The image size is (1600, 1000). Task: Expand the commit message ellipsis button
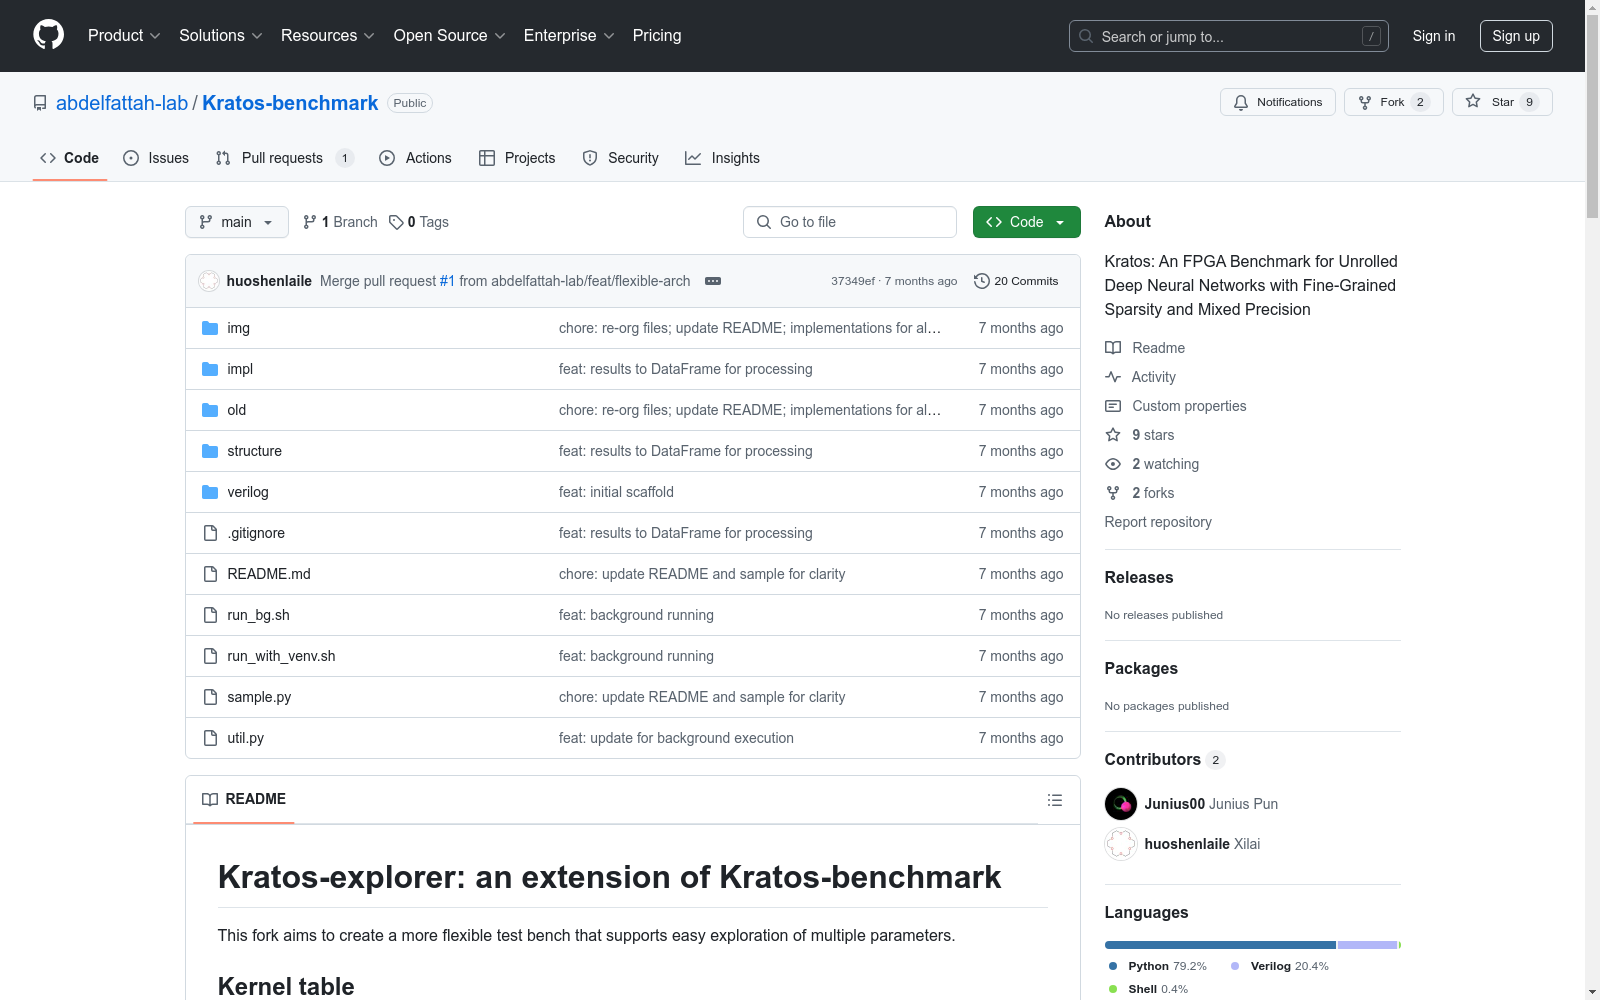click(x=713, y=281)
